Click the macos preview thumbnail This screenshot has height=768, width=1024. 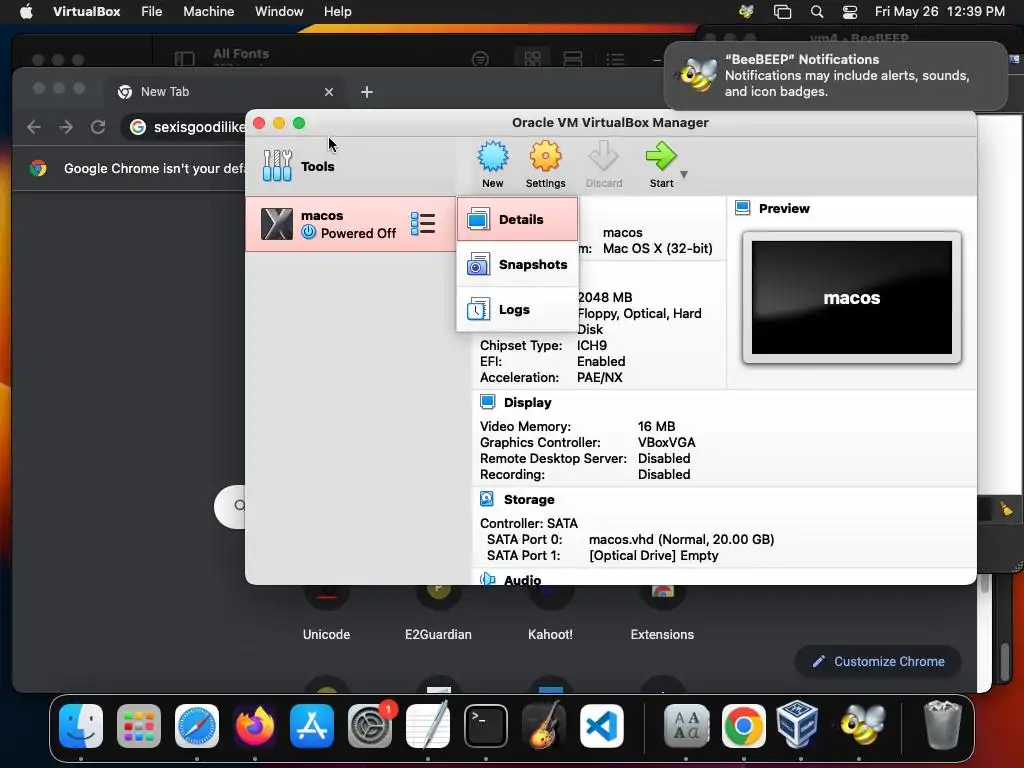pyautogui.click(x=852, y=297)
